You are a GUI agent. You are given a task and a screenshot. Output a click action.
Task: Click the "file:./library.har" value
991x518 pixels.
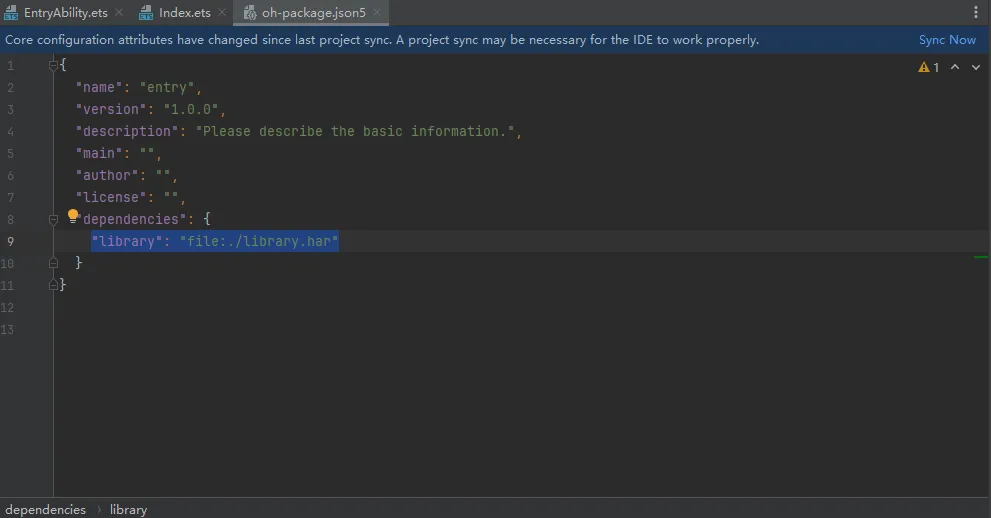pos(259,241)
